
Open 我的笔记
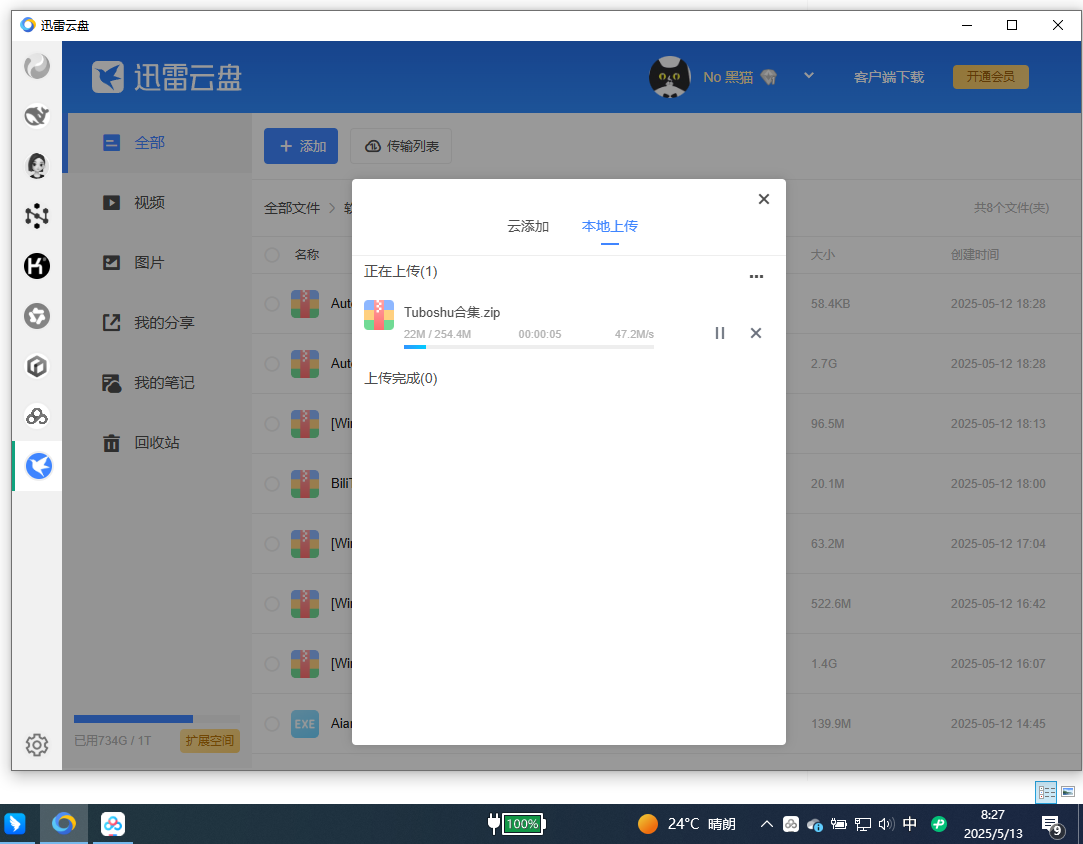point(160,383)
